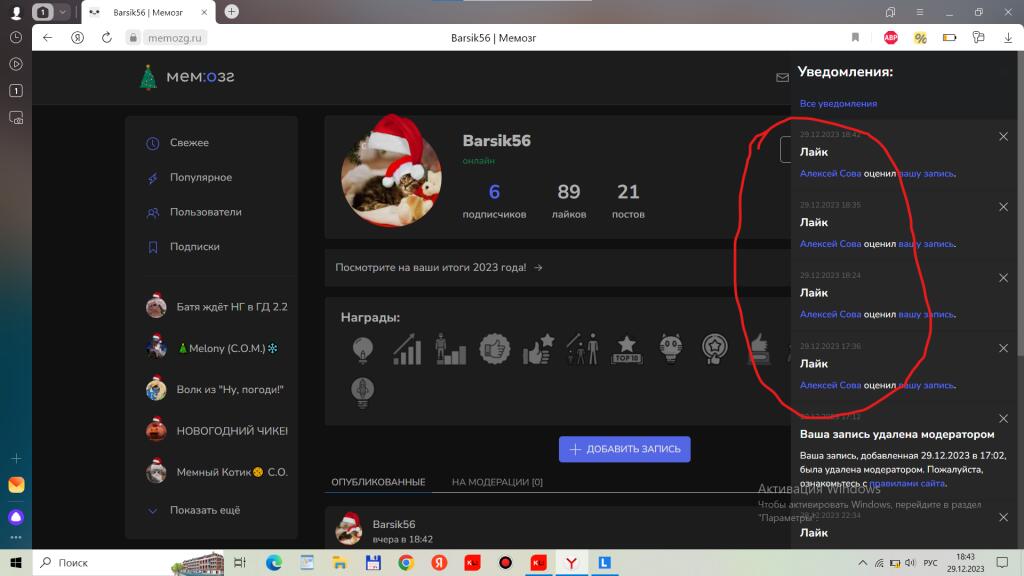Open Google Chrome from the taskbar
Screen dimensions: 1024x576
pyautogui.click(x=406, y=562)
